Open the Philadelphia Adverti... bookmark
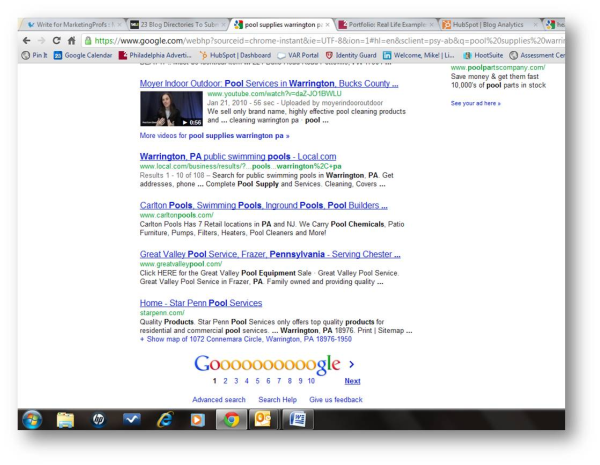Image resolution: width=600 pixels, height=465 pixels. coord(155,55)
